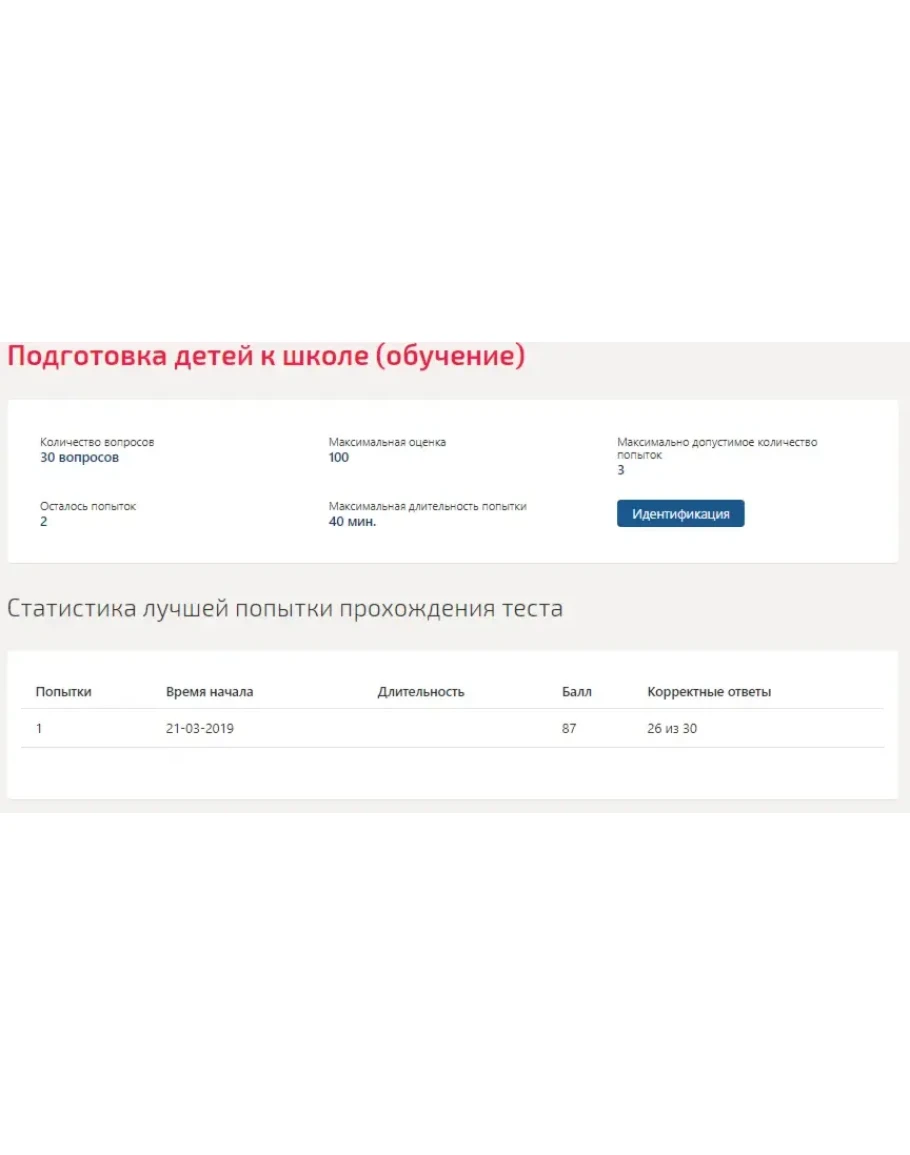Select the start date 21-03-2019 cell
The width and height of the screenshot is (910, 1155).
pyautogui.click(x=200, y=729)
